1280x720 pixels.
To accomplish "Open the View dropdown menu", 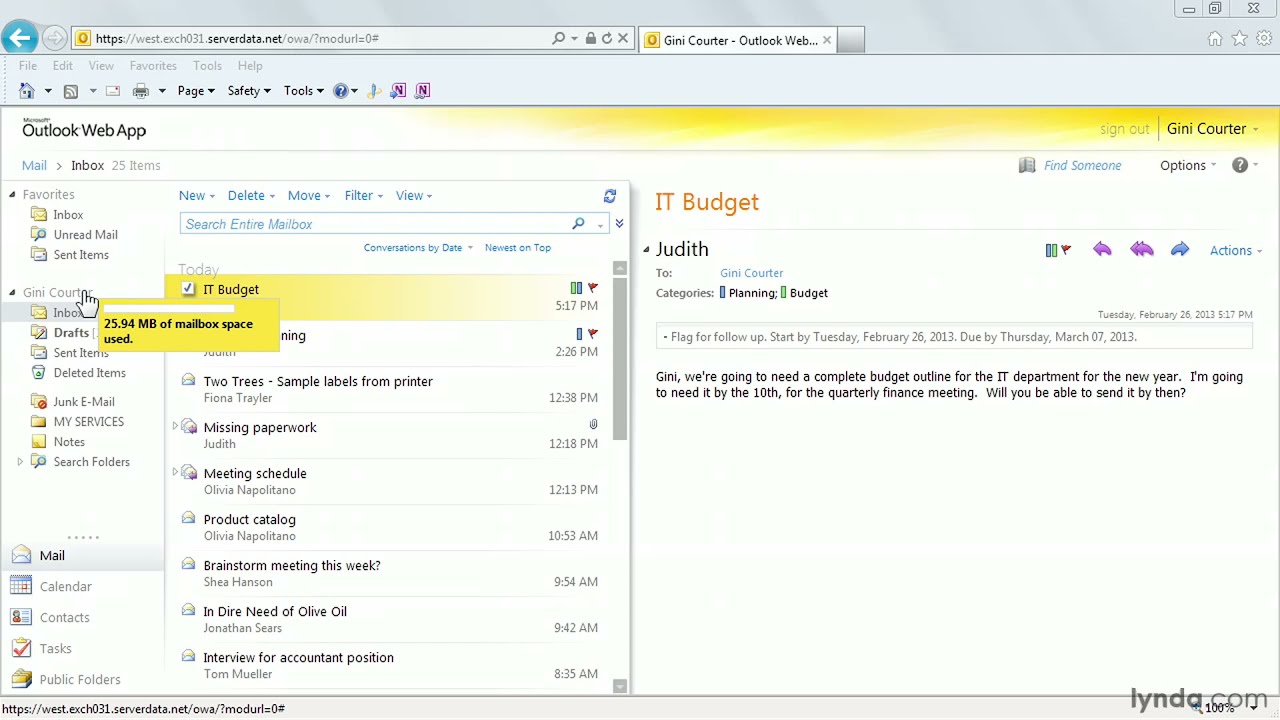I will 414,196.
